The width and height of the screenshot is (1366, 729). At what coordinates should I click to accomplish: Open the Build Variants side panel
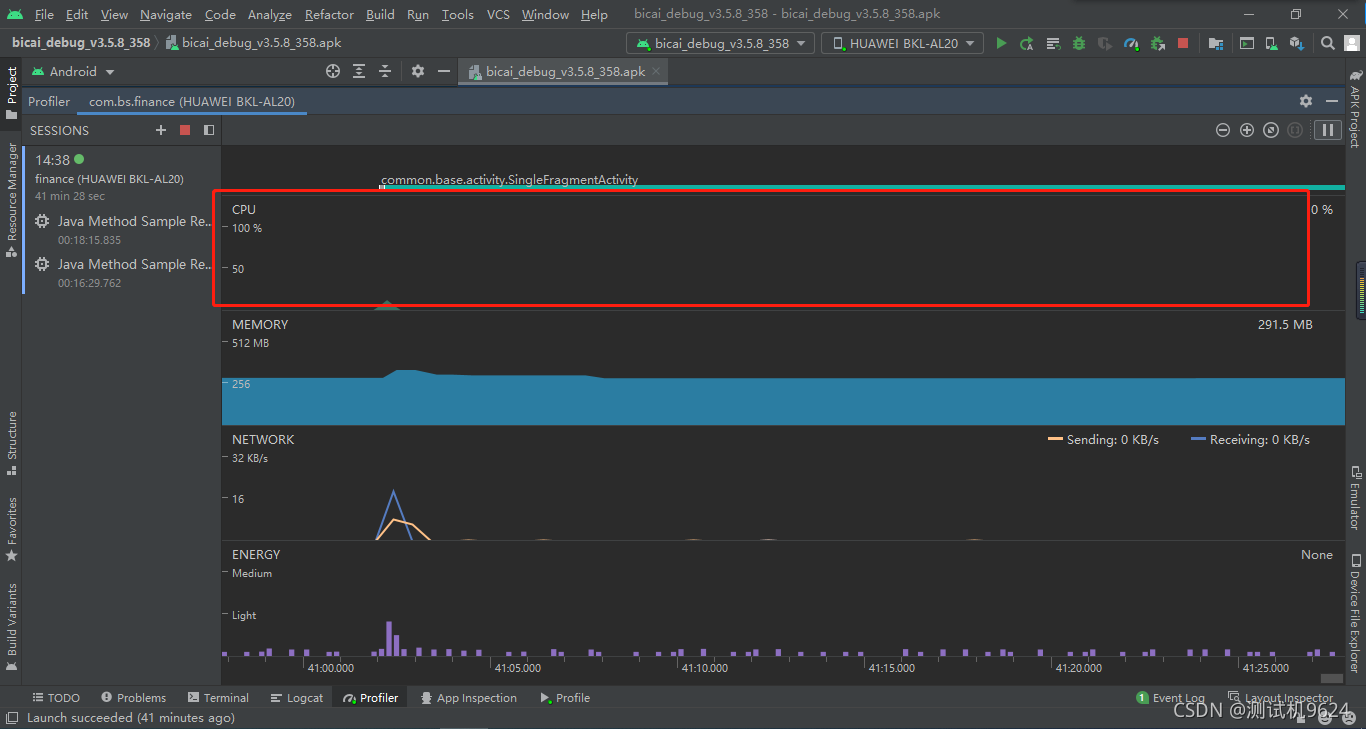point(12,626)
